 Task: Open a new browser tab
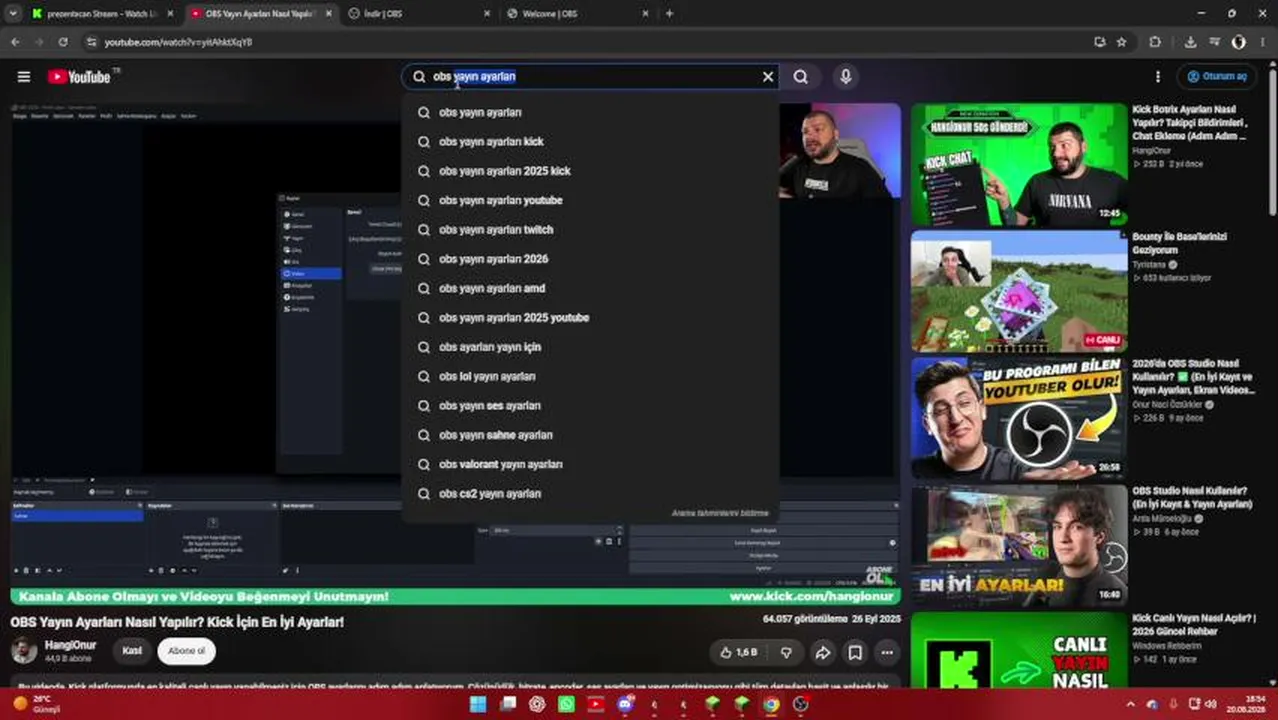[669, 14]
